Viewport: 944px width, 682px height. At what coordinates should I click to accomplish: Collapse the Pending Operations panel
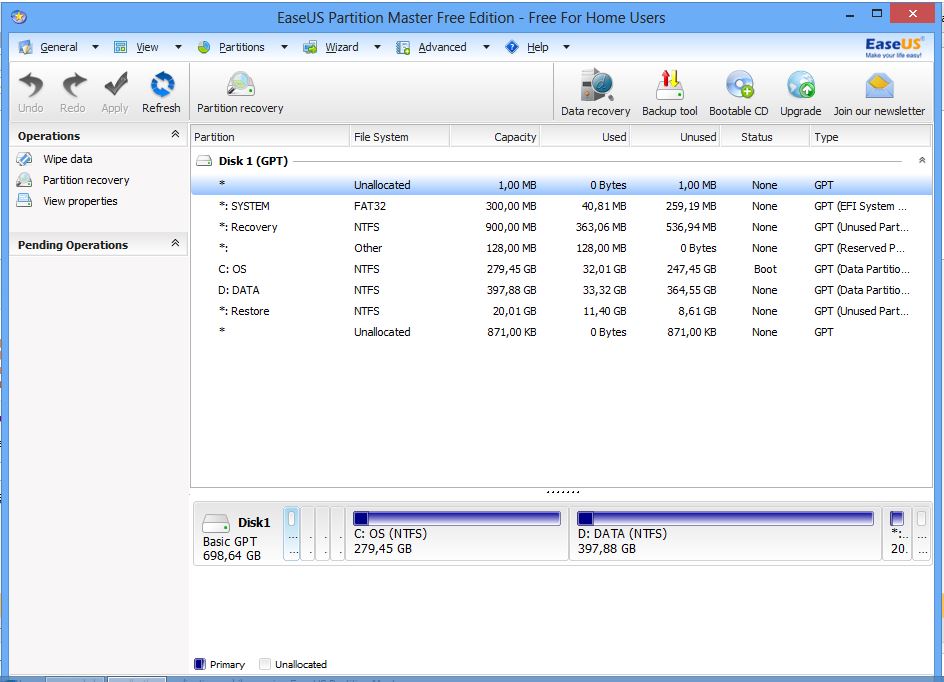pyautogui.click(x=175, y=243)
